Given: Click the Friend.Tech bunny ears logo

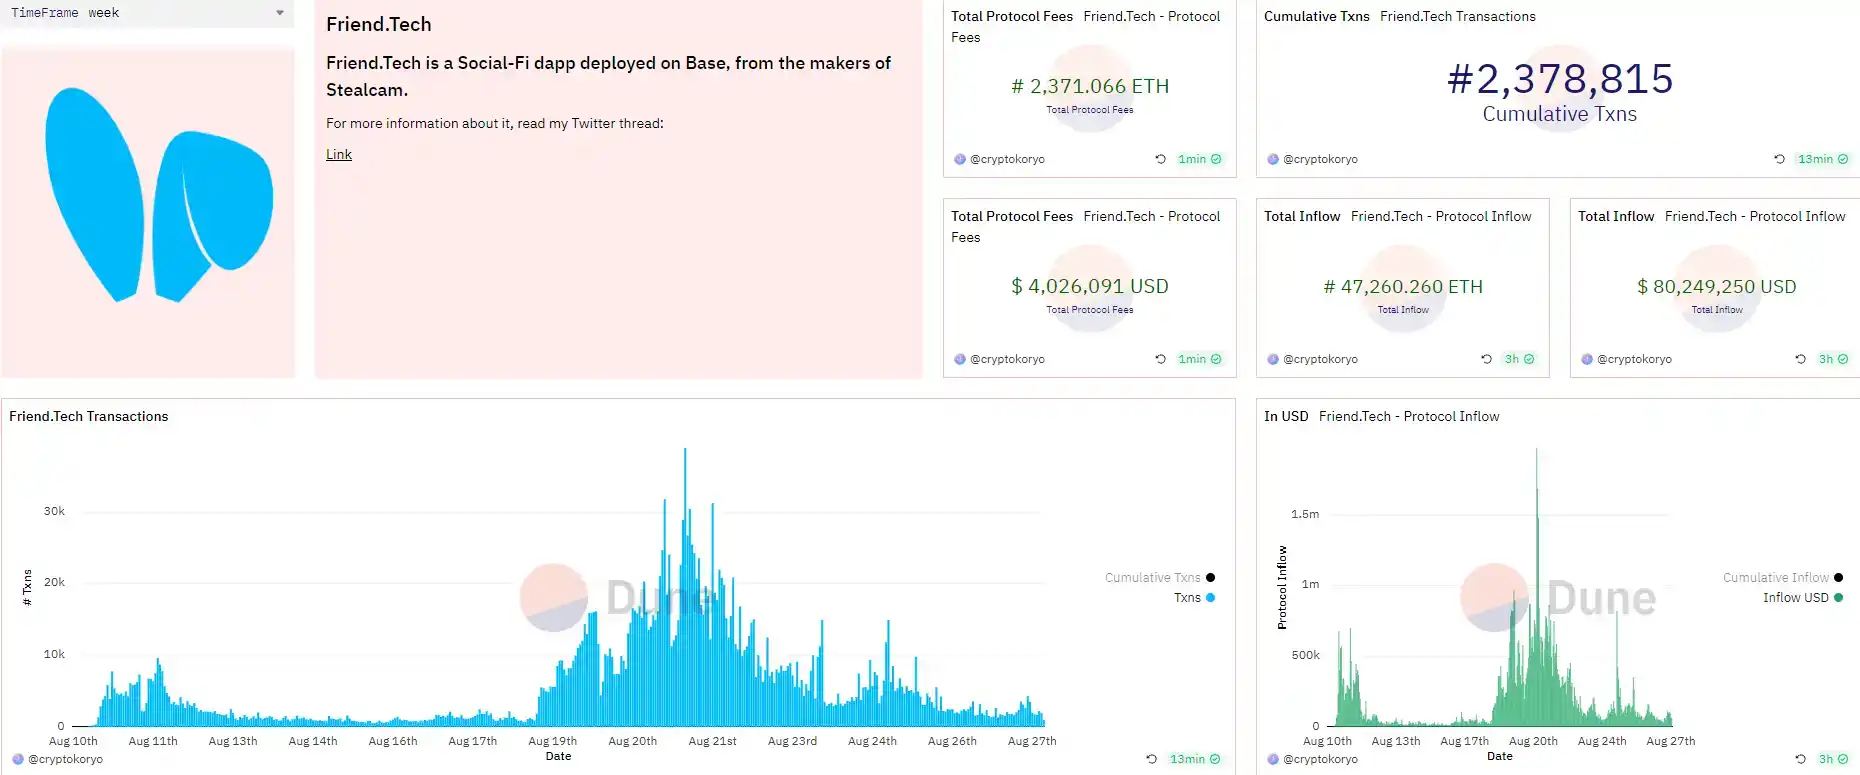Looking at the screenshot, I should click(159, 195).
